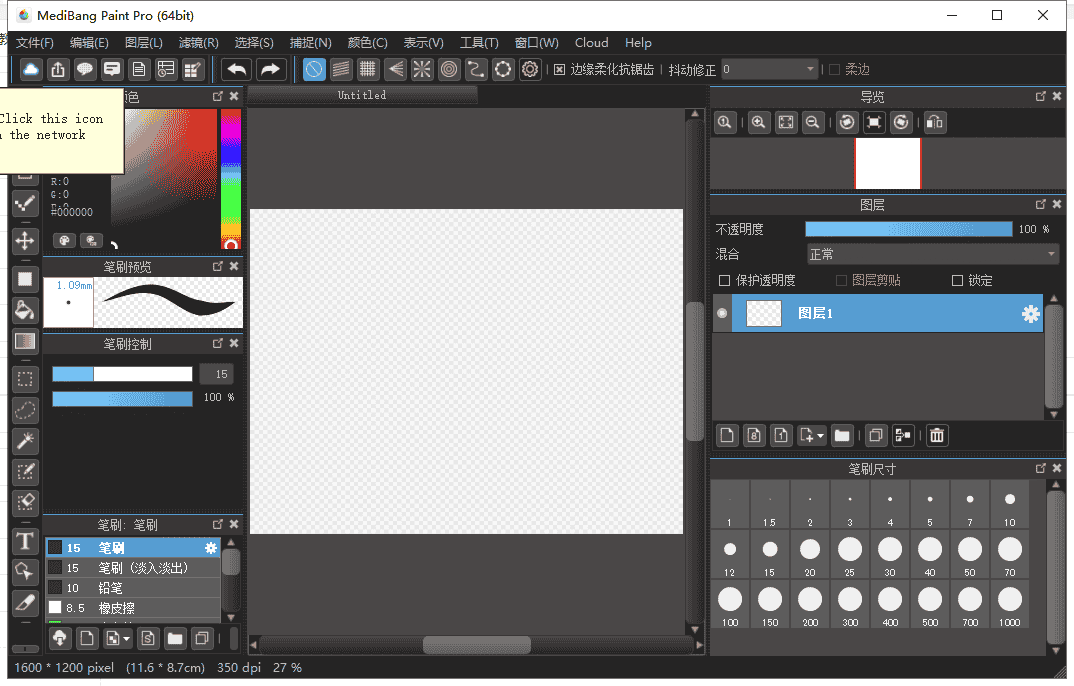Select the Bucket fill tool
The width and height of the screenshot is (1074, 686).
25,310
